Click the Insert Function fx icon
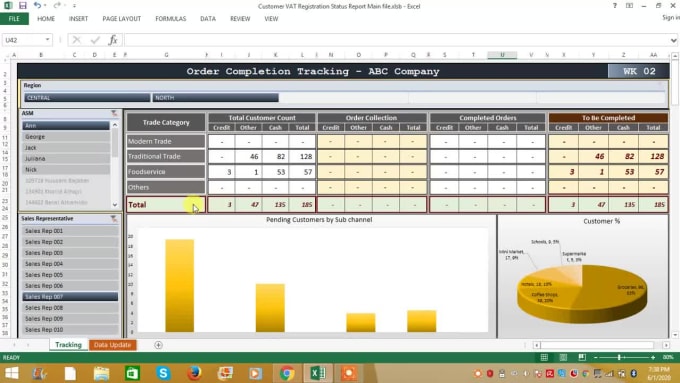The height and width of the screenshot is (383, 680). [113, 40]
